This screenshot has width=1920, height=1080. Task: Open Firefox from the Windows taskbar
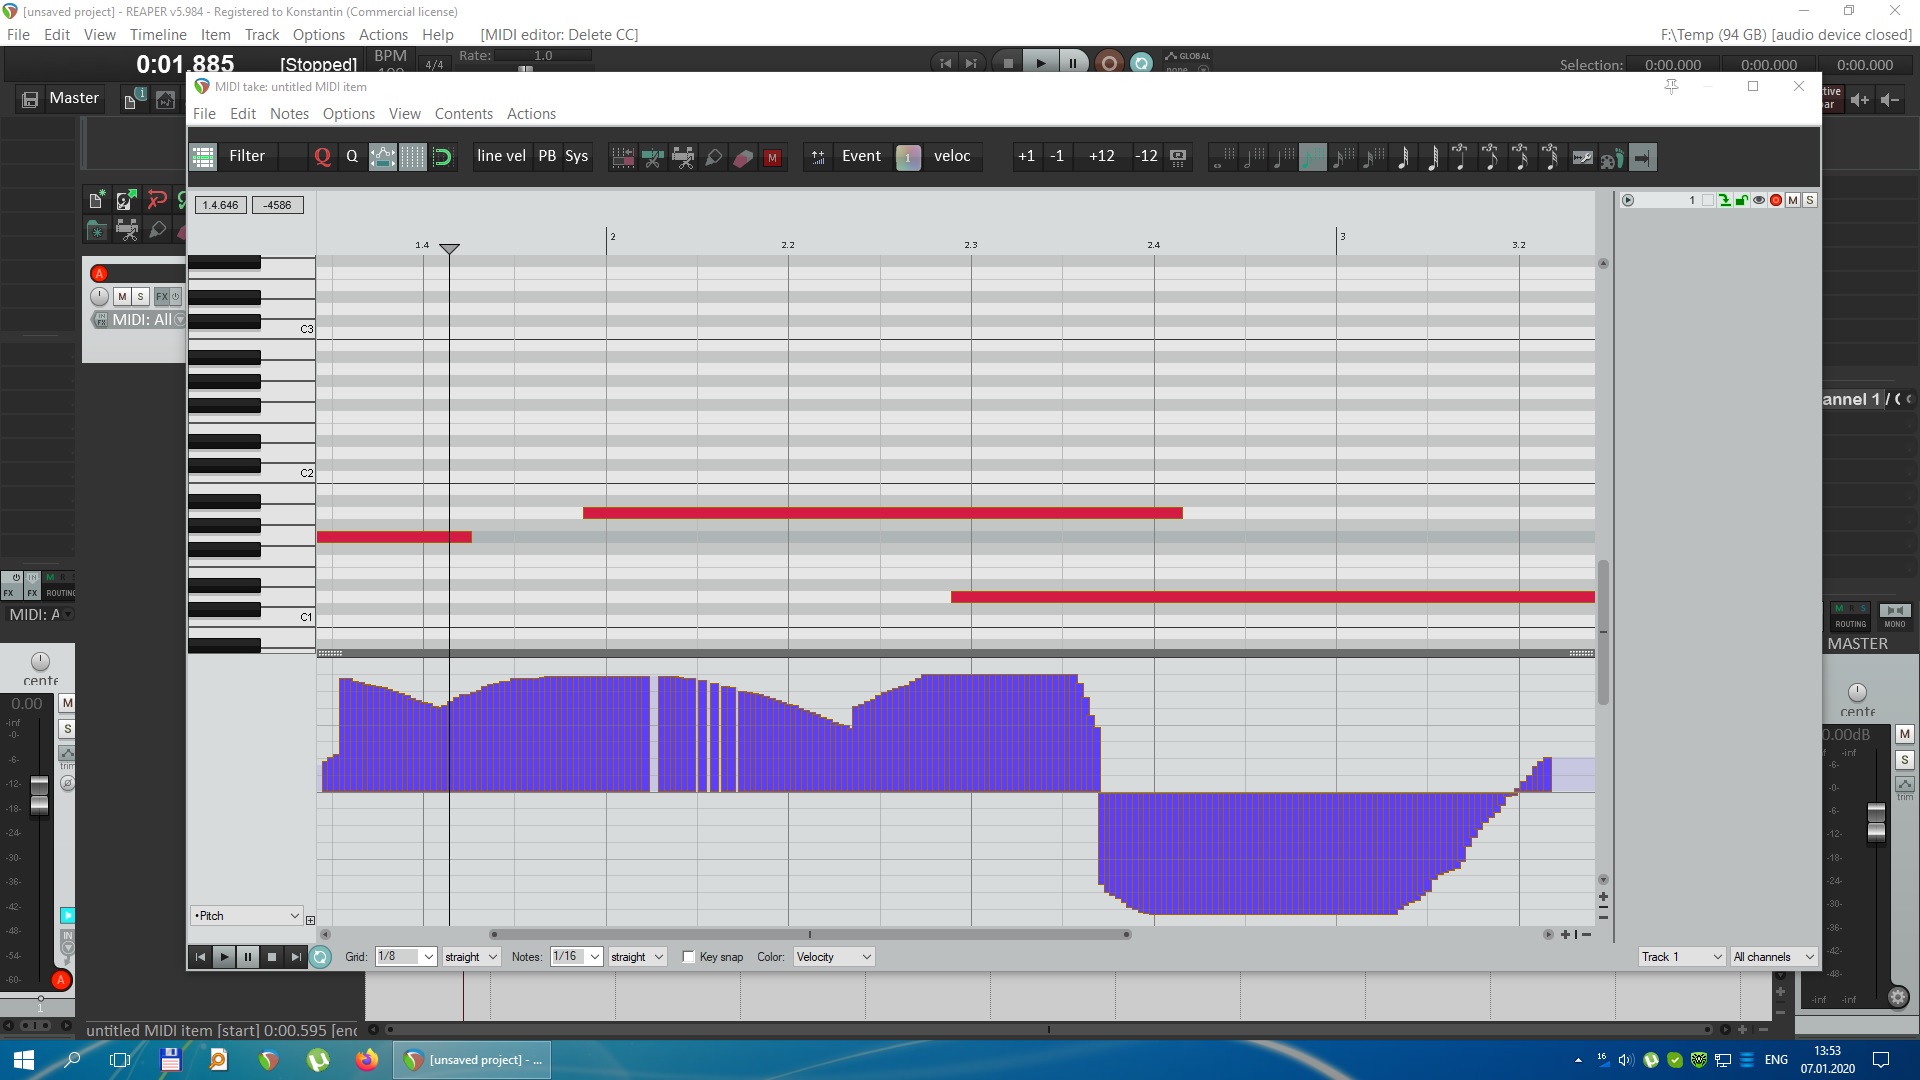(367, 1059)
